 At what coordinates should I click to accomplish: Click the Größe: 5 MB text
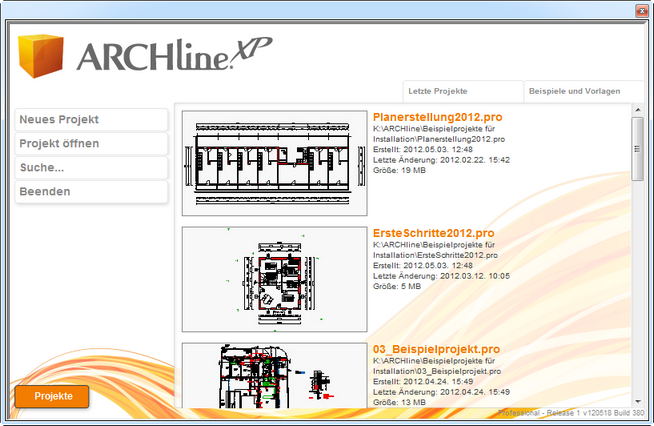(397, 286)
